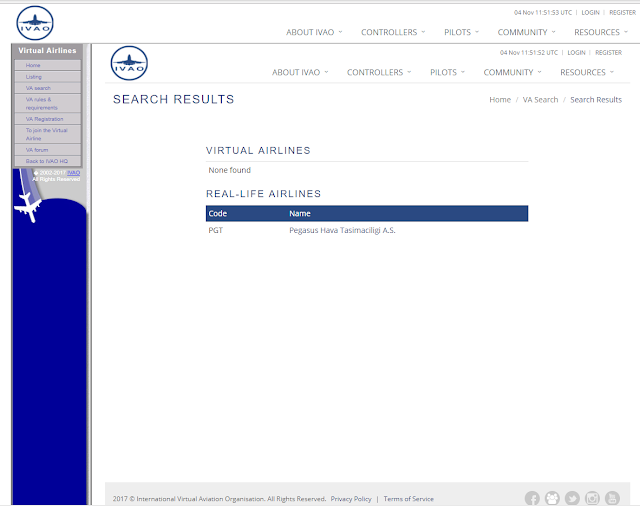Open the Twitter icon in the footer
Viewport: 640px width, 518px height.
pyautogui.click(x=572, y=498)
